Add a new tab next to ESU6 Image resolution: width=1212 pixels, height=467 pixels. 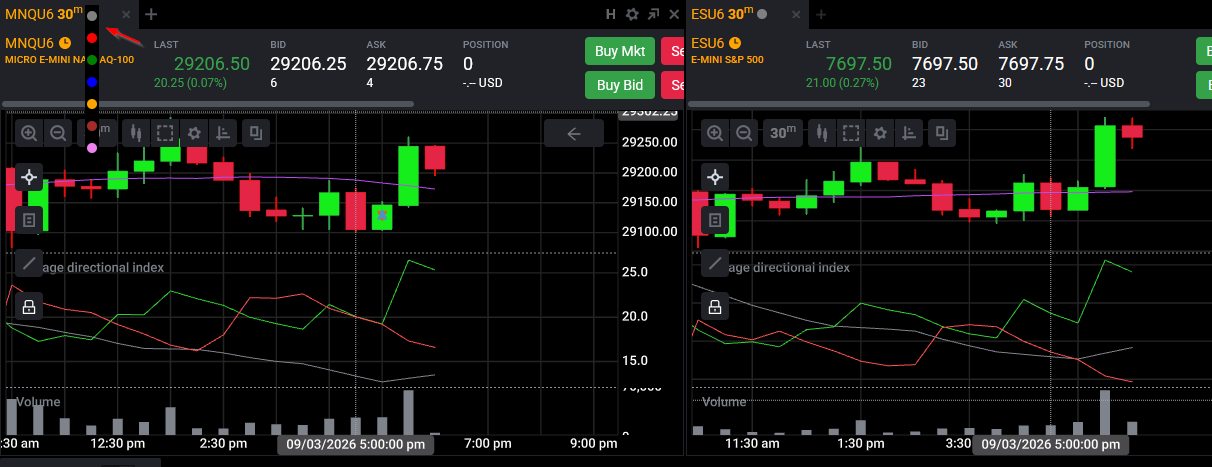(x=821, y=14)
